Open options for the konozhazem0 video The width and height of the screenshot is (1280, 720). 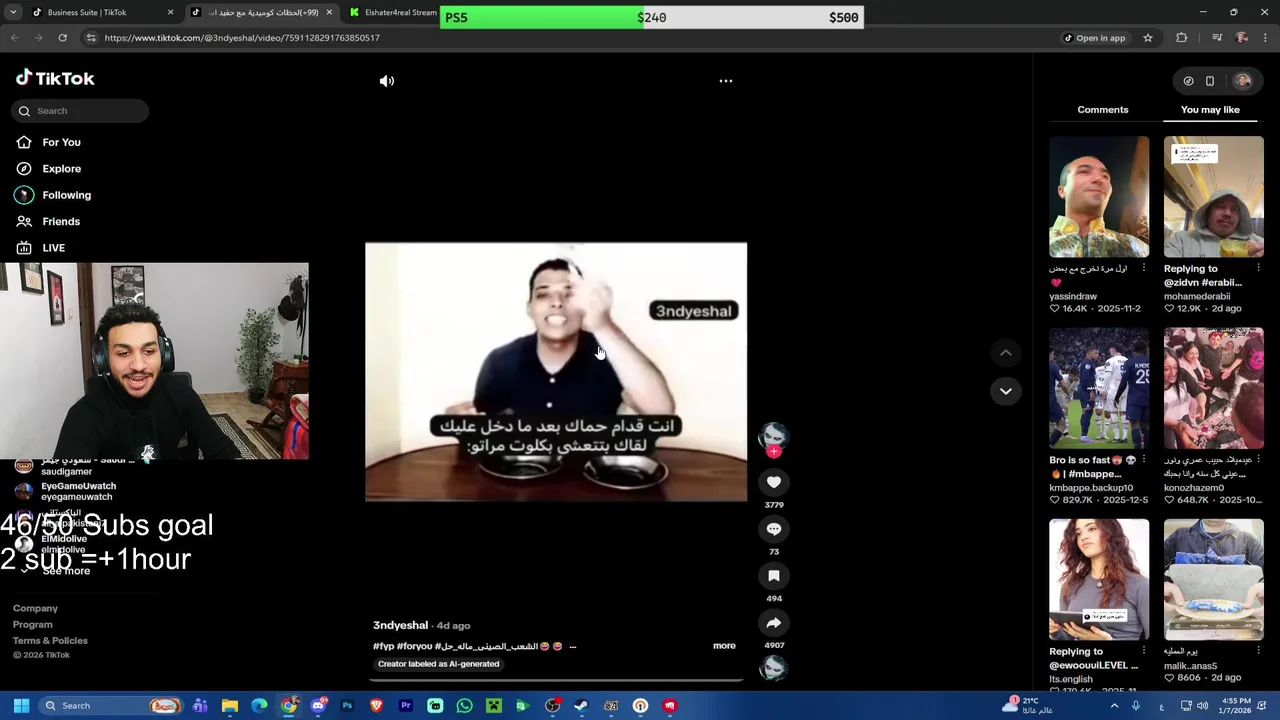pos(1258,460)
